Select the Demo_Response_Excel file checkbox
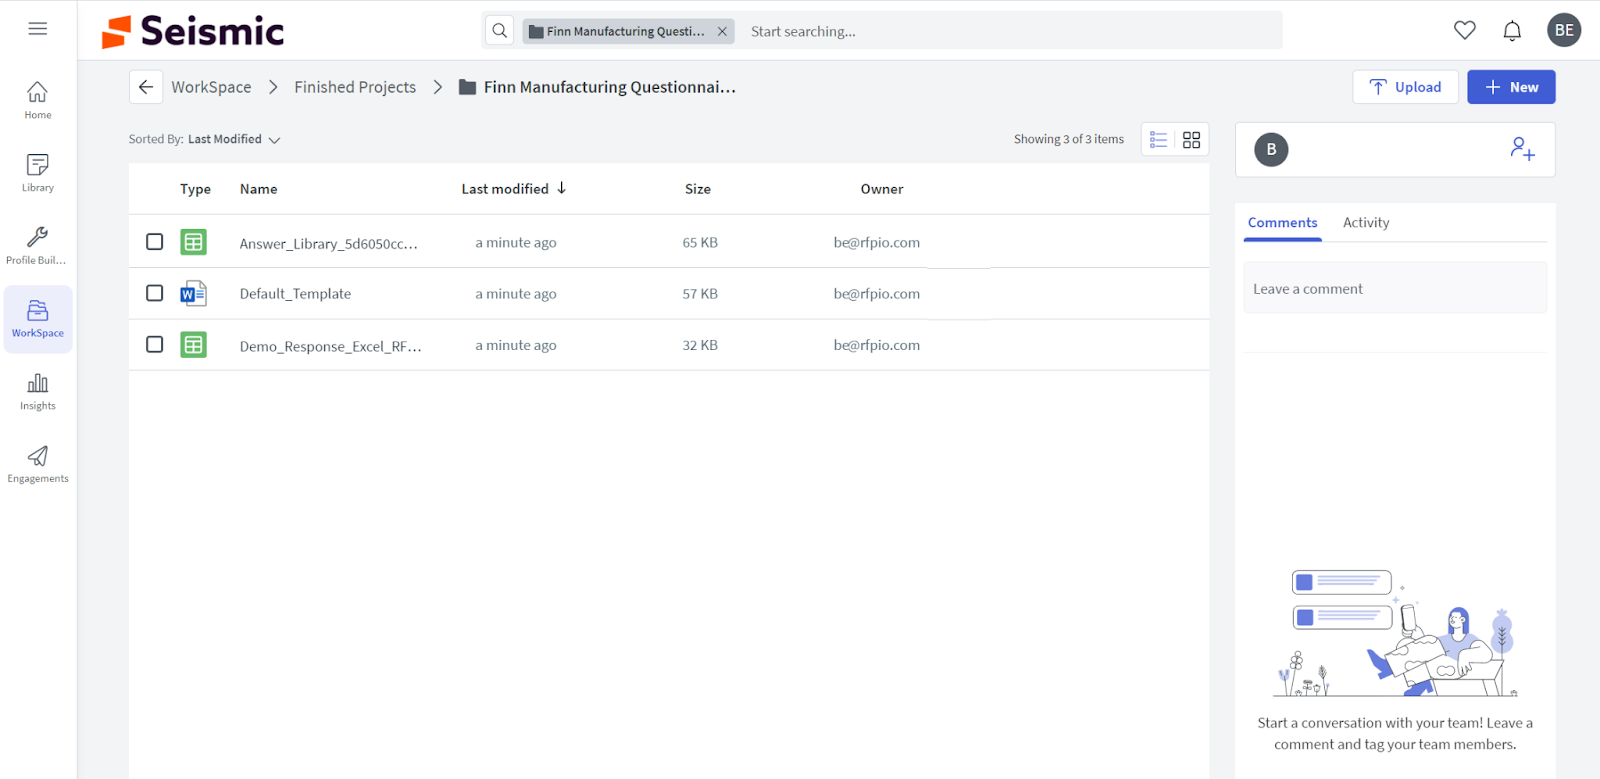The image size is (1600, 779). 154,344
